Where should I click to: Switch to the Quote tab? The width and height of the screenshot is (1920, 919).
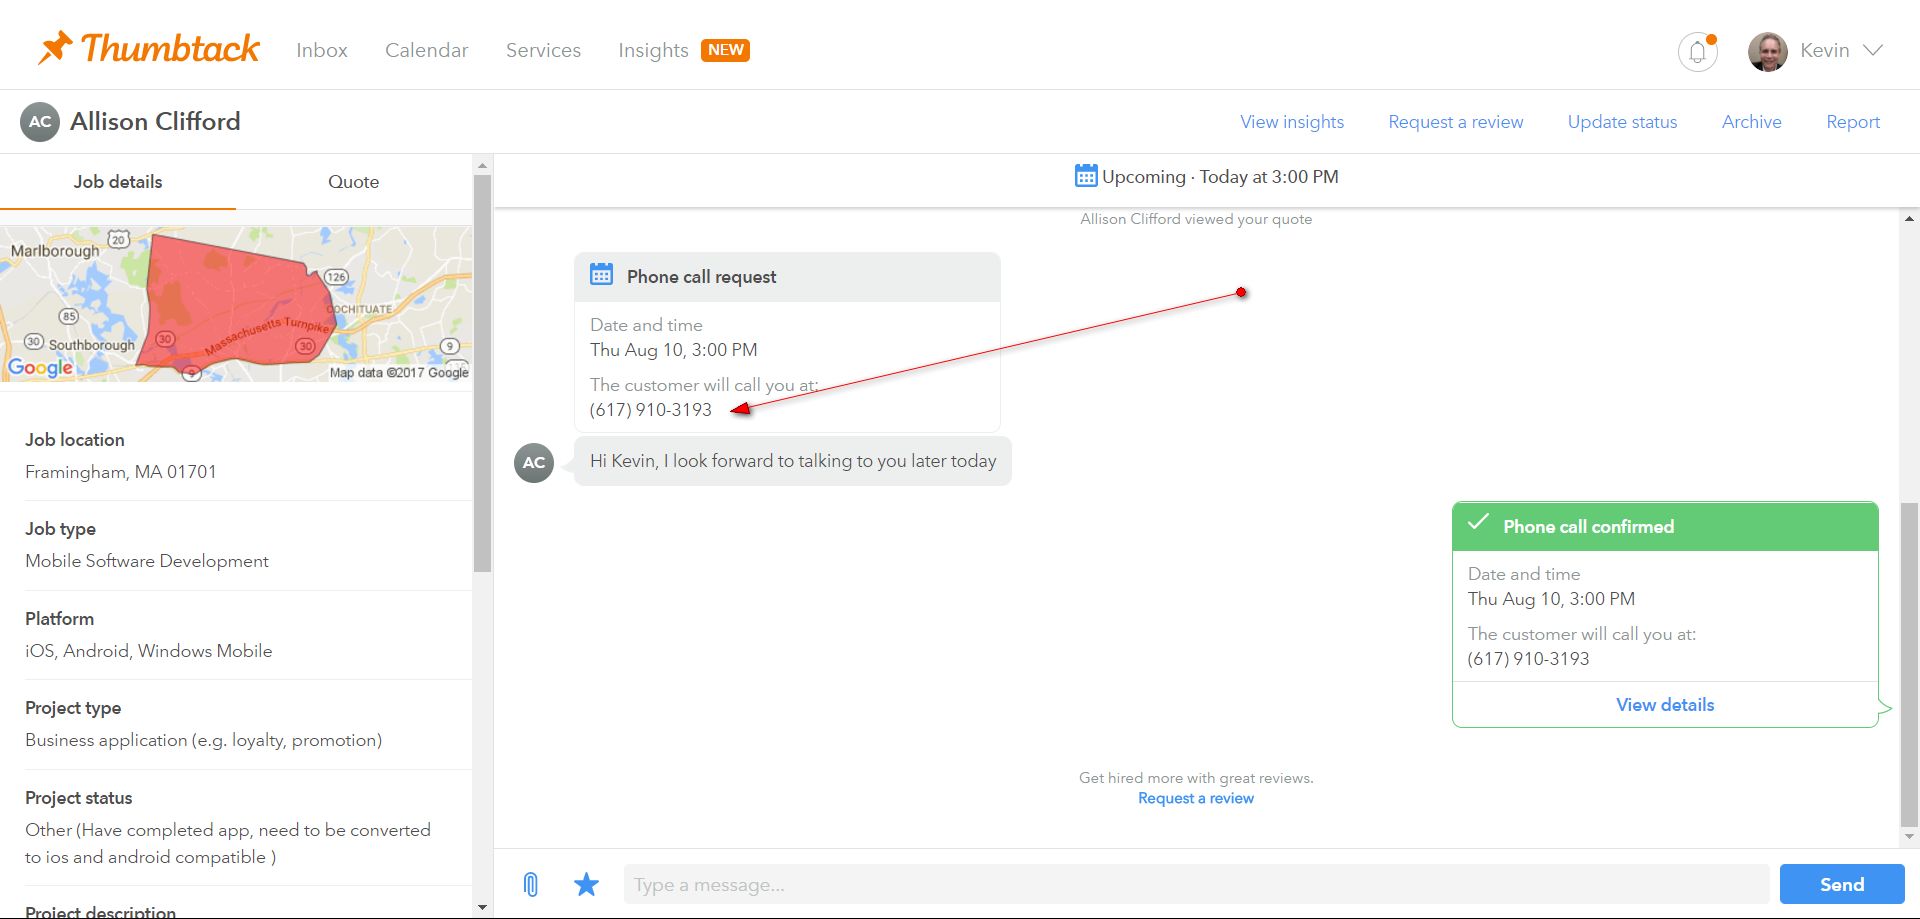coord(353,182)
